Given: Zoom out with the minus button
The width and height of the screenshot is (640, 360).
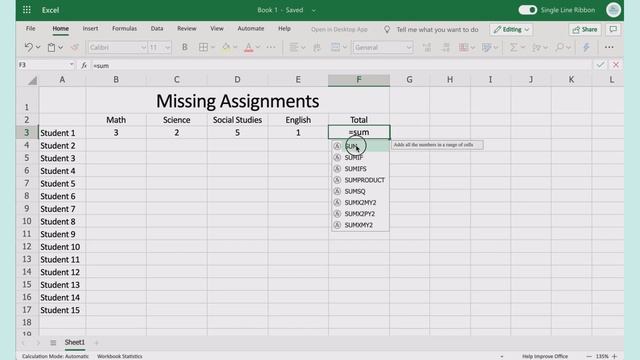Looking at the screenshot, I should [x=589, y=356].
